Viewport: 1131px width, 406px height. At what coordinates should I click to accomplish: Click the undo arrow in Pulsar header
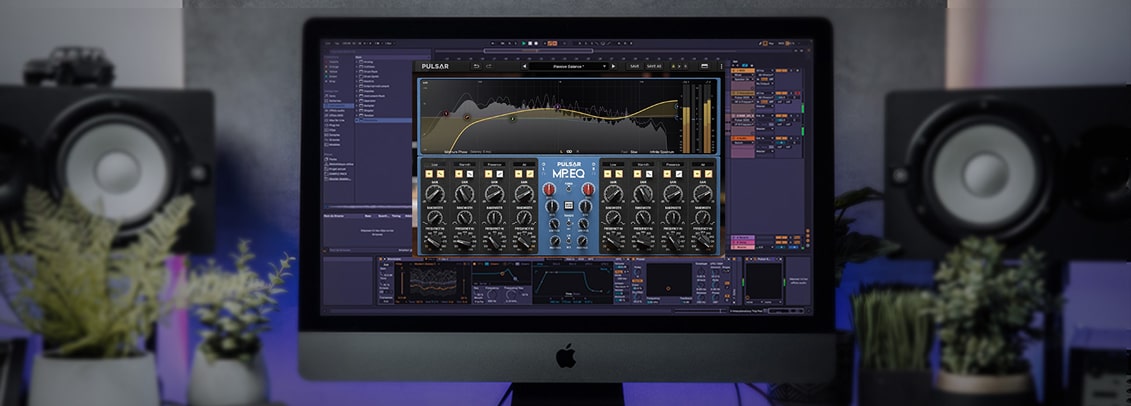click(x=476, y=67)
